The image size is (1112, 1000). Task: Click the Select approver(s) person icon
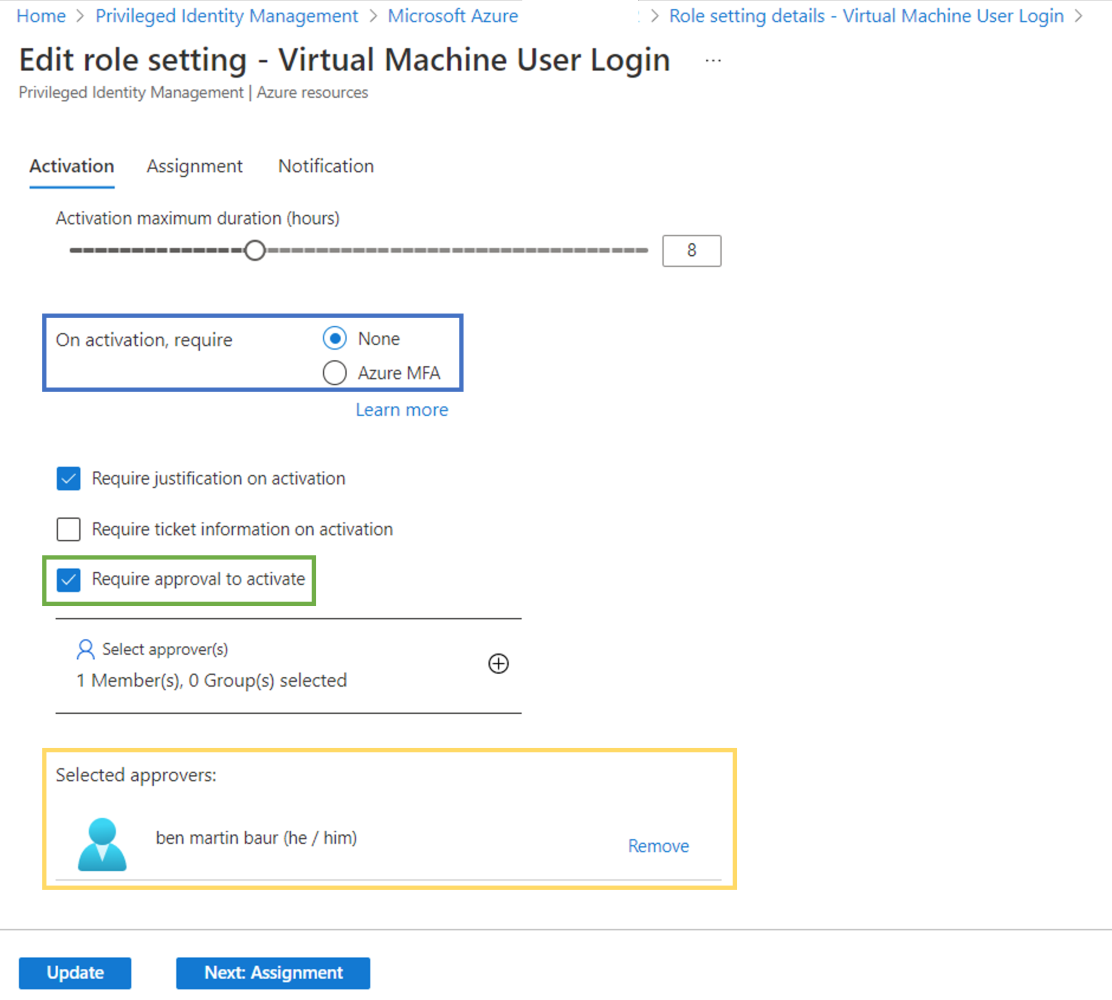[x=85, y=650]
